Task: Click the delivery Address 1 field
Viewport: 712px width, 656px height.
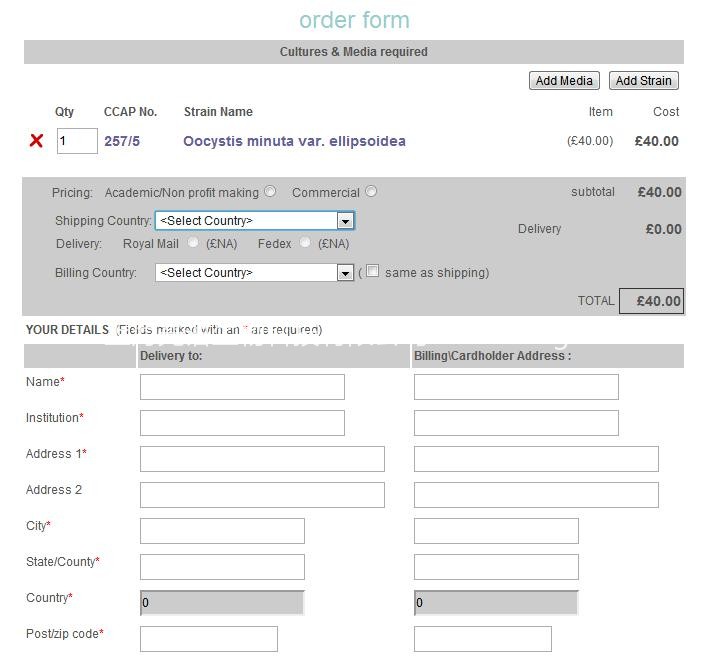Action: (262, 459)
